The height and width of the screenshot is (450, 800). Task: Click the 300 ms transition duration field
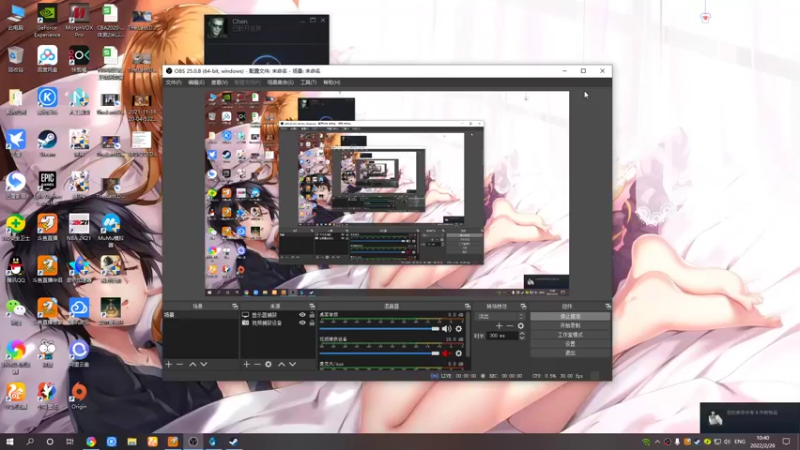(502, 336)
